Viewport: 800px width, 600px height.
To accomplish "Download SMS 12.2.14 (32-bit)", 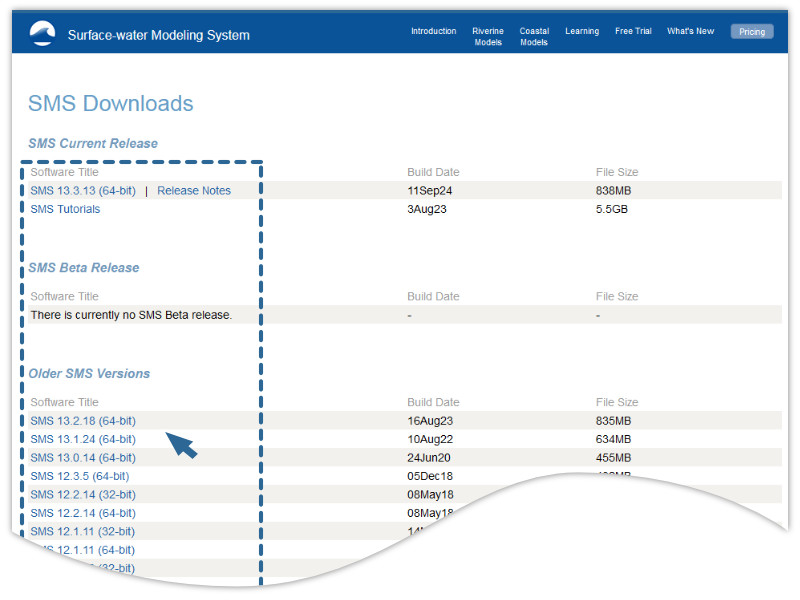I will (x=83, y=495).
